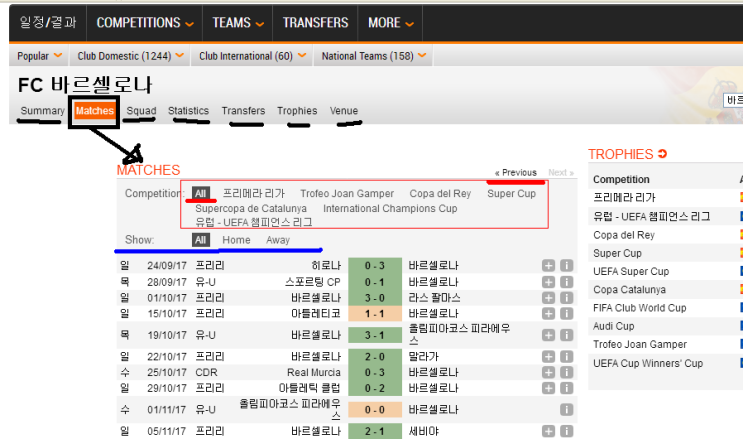Expand Club International (60) dropdown

252,56
